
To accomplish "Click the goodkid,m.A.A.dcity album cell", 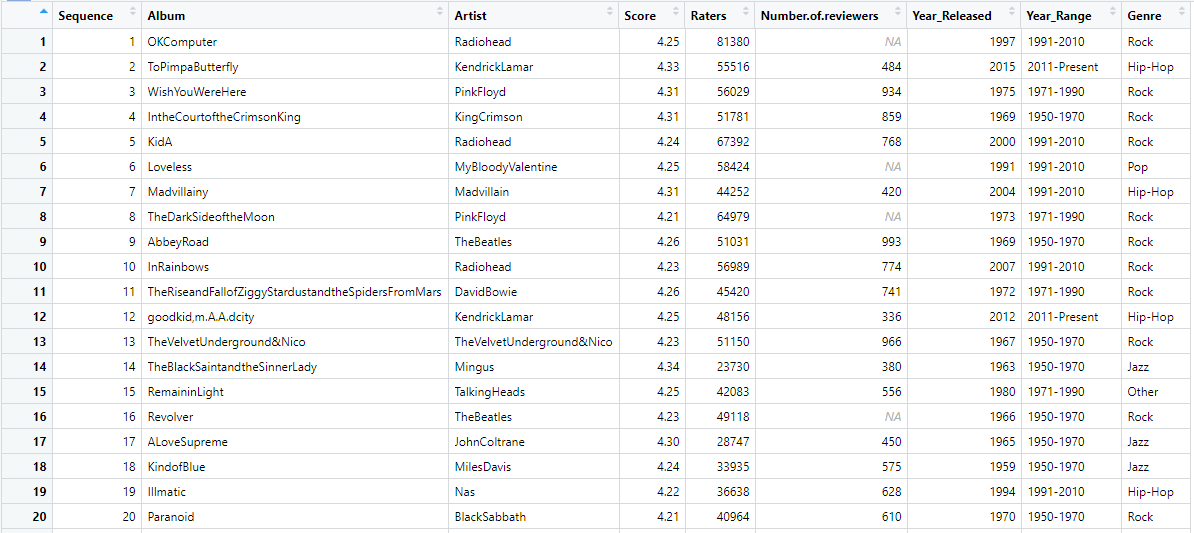I will (295, 317).
